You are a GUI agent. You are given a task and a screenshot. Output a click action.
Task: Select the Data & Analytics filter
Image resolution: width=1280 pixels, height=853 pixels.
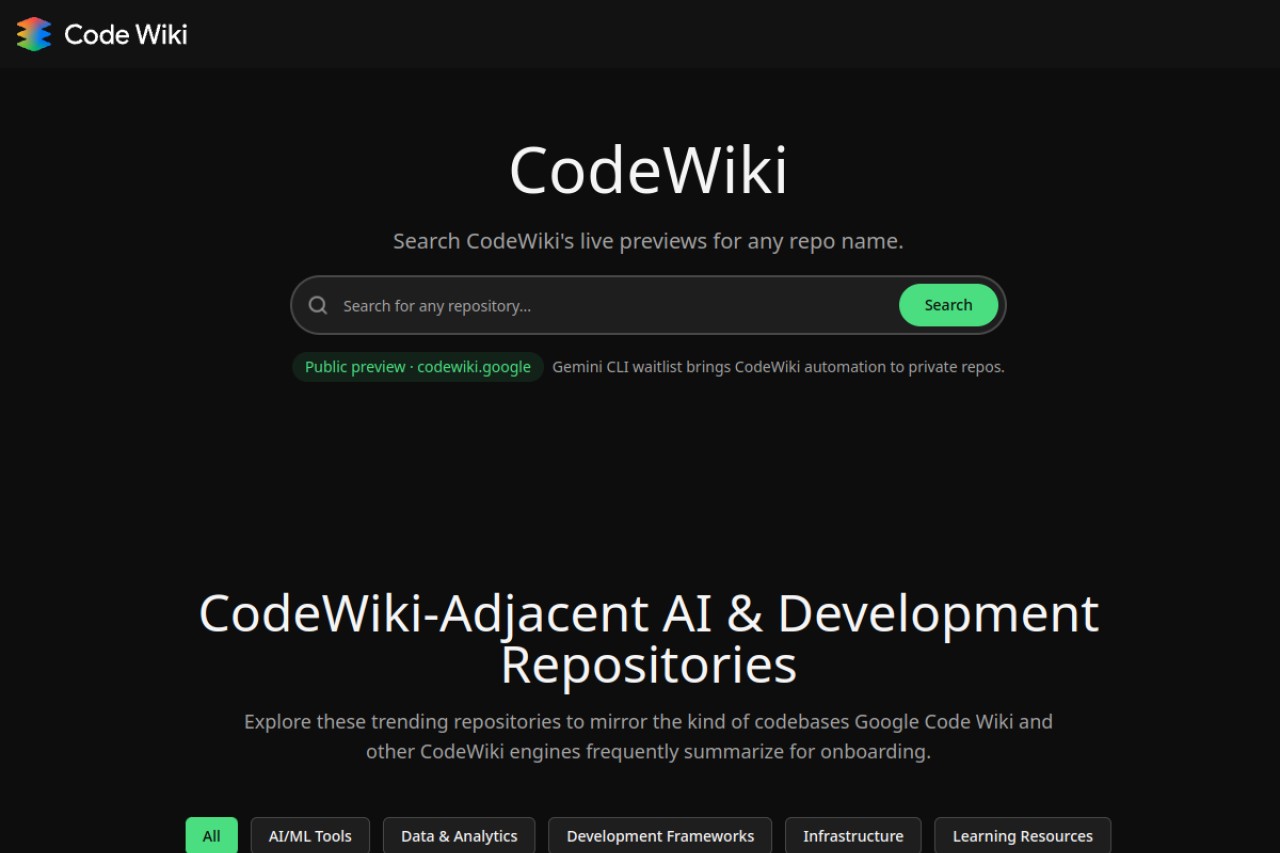point(459,836)
